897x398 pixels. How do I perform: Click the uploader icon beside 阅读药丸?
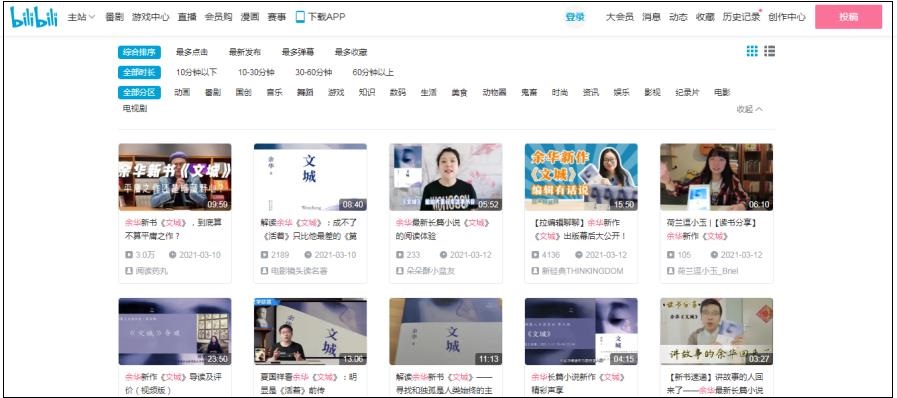(x=129, y=270)
